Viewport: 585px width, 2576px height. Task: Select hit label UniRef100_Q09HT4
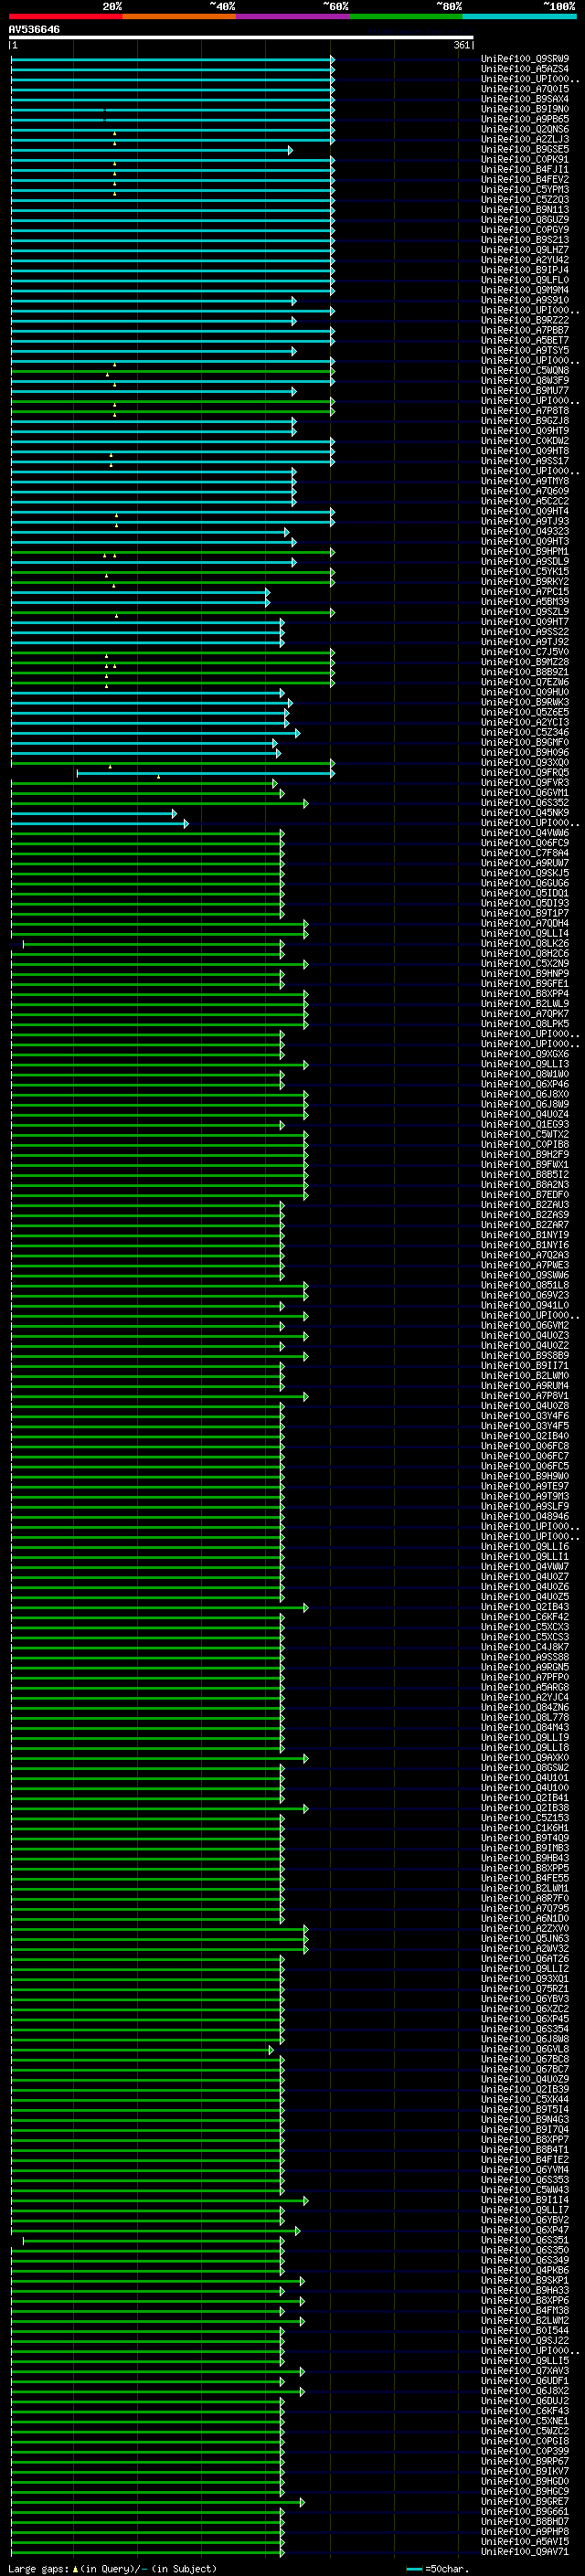(x=525, y=511)
